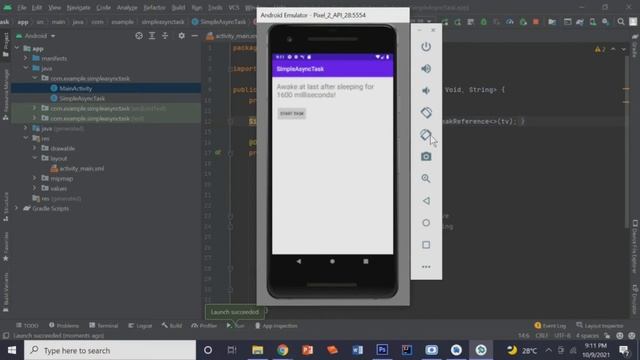Expand the drawable folder

click(x=35, y=148)
